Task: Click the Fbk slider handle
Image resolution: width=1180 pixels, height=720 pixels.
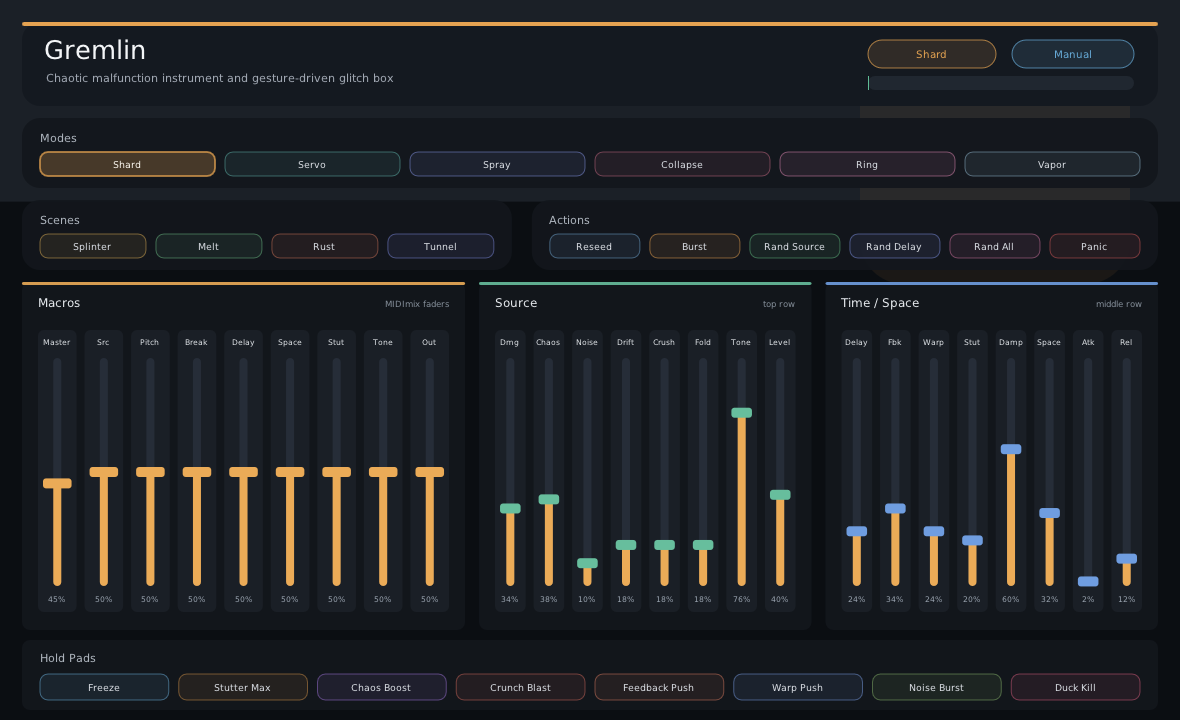Action: coord(895,509)
